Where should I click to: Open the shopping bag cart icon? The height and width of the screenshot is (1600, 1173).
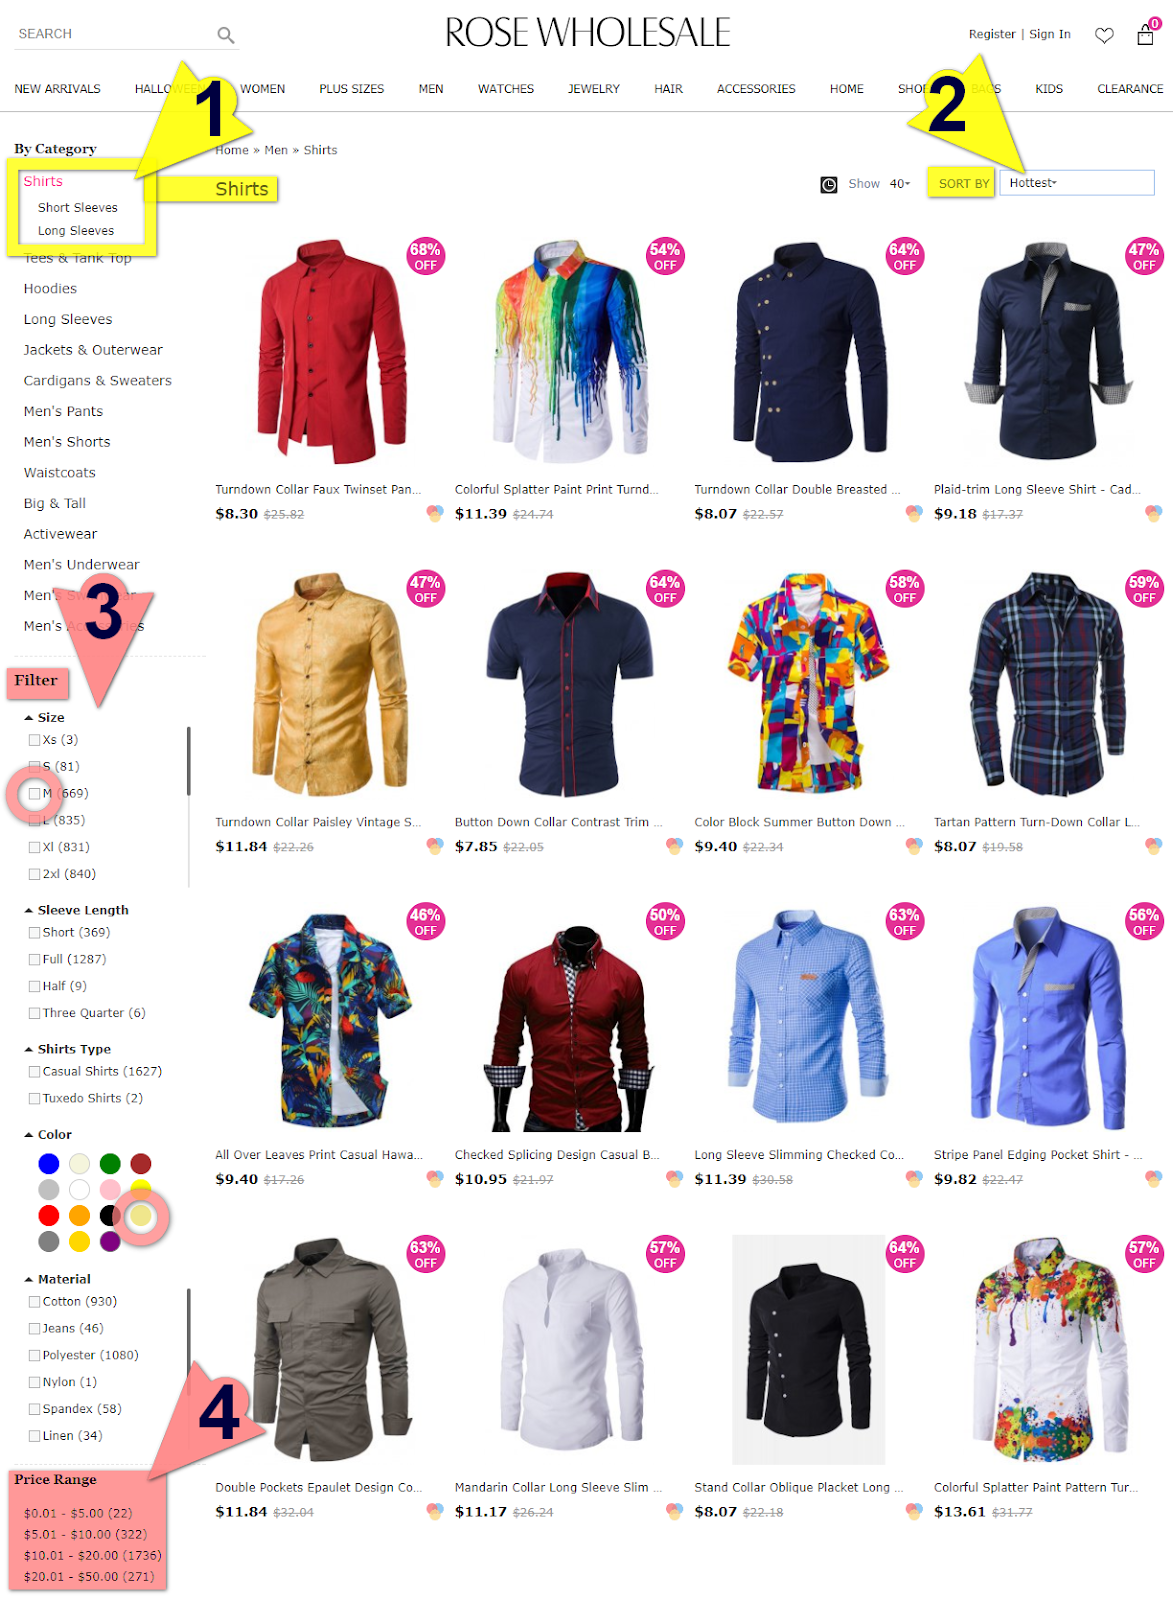coord(1146,35)
